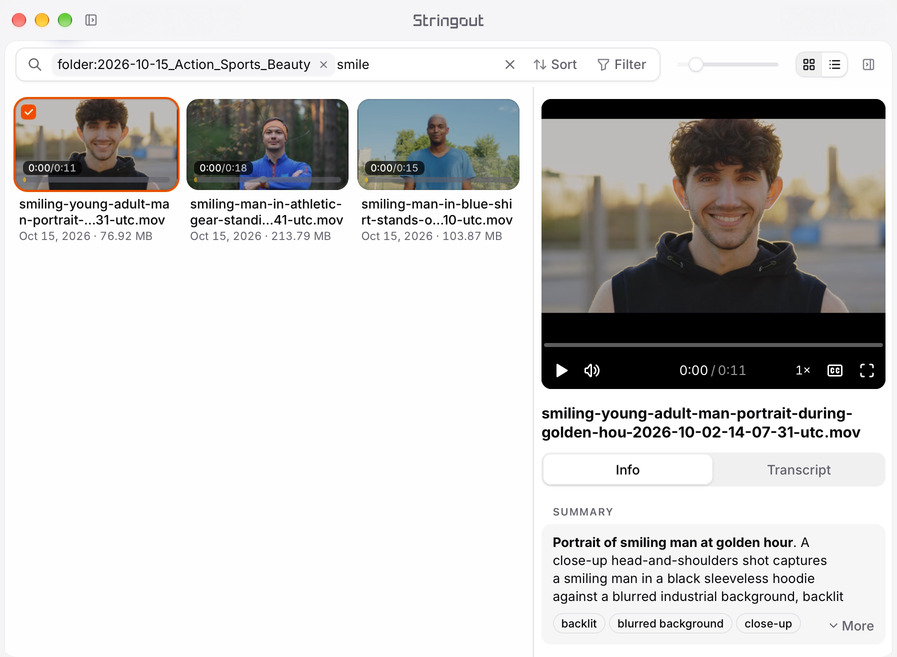Uncheck the smiling-young-adult-man clip checkbox
Image resolution: width=897 pixels, height=657 pixels.
point(29,112)
